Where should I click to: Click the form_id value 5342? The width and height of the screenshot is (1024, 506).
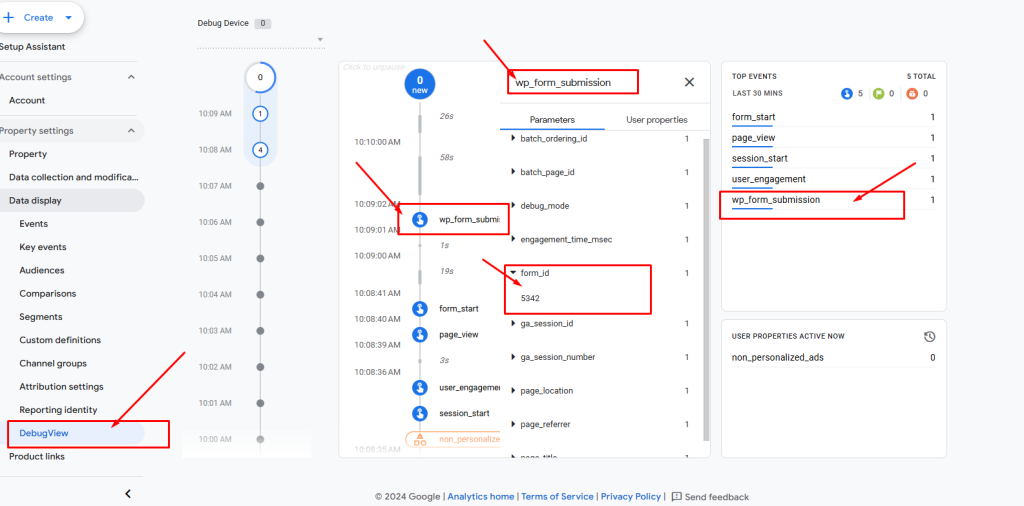(530, 298)
